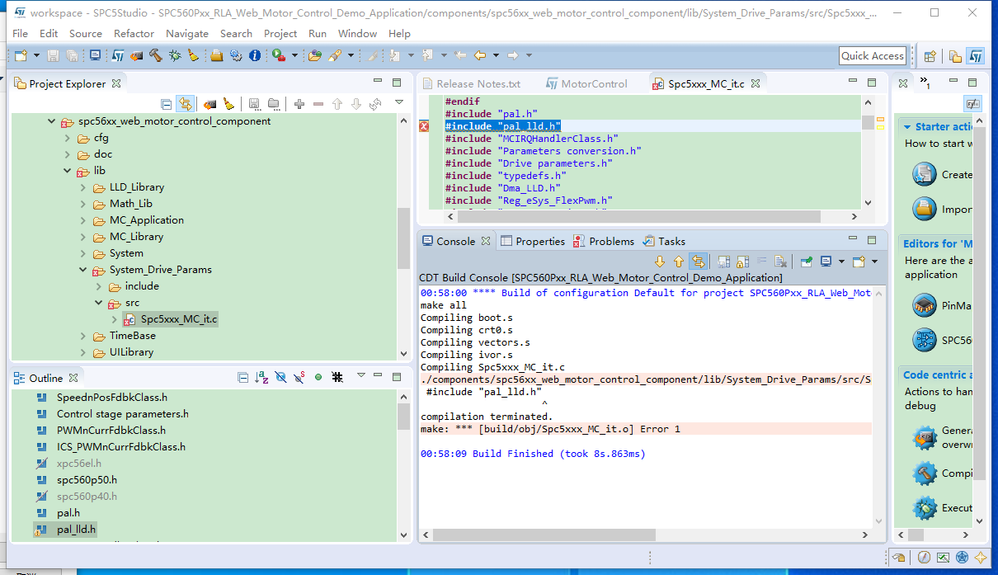The width and height of the screenshot is (998, 575).
Task: Click the chip icon next to the hammer in the main toolbar
Action: 136,56
